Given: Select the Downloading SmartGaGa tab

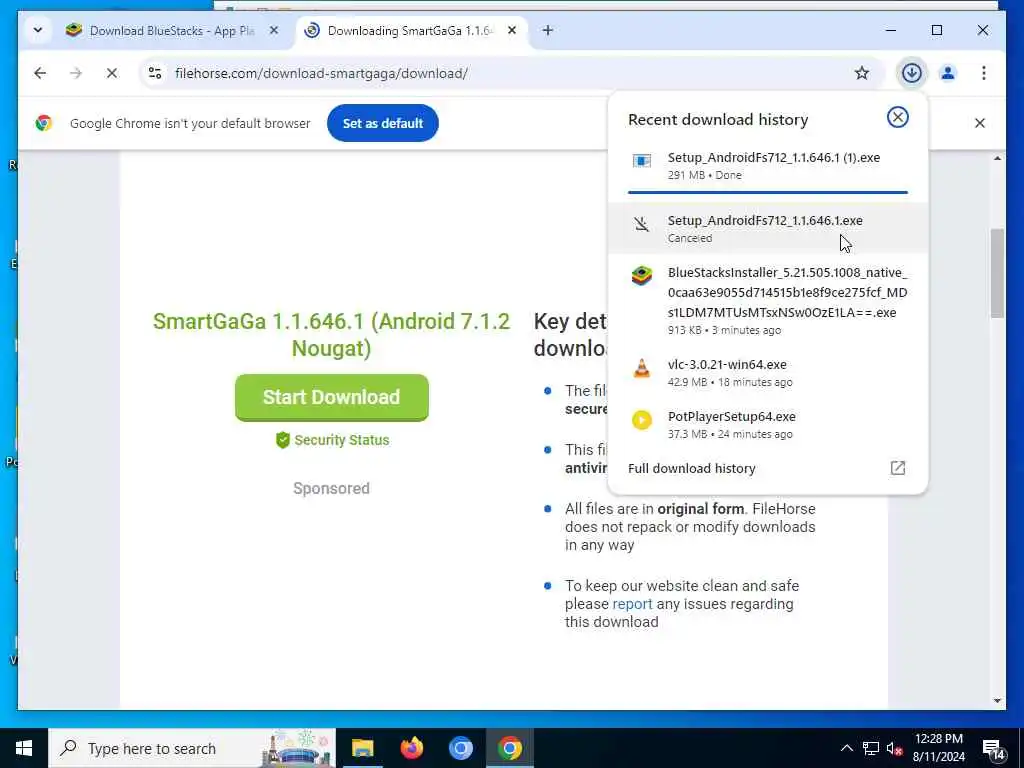Looking at the screenshot, I should pos(409,31).
